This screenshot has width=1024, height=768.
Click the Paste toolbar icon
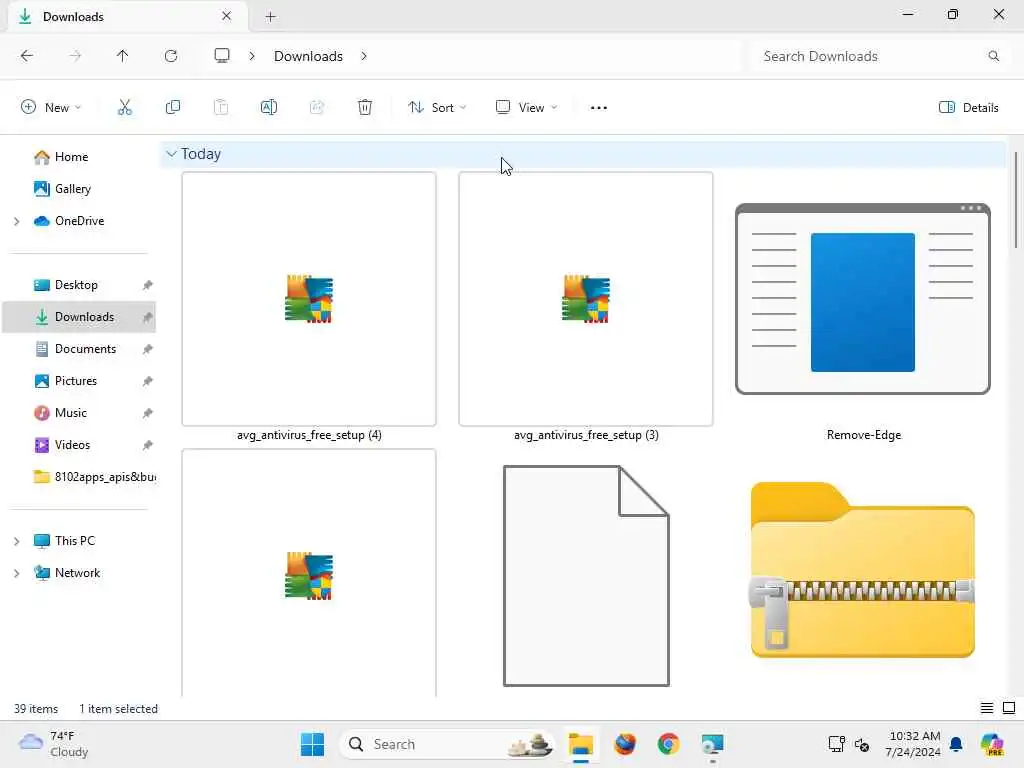tap(221, 107)
